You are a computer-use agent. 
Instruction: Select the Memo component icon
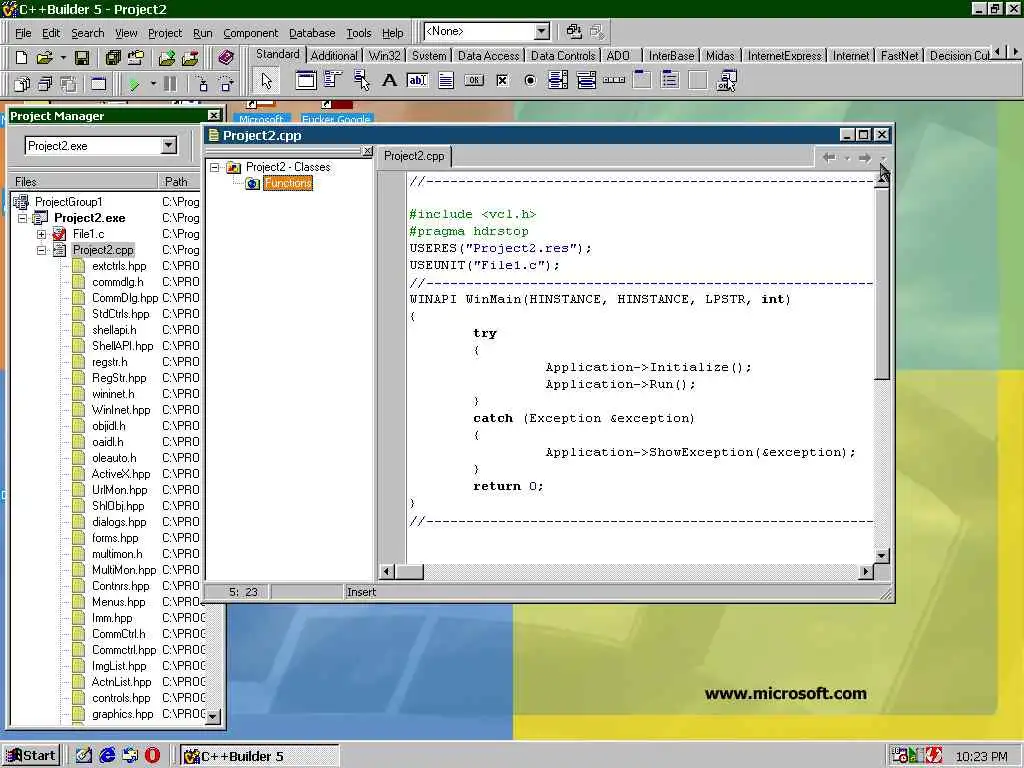coord(446,80)
